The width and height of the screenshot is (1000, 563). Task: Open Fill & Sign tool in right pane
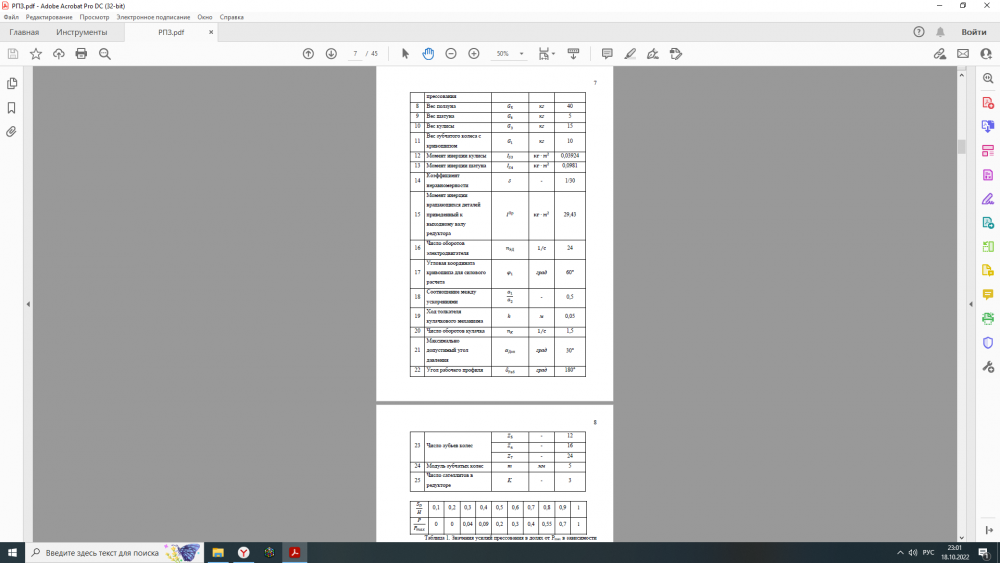(988, 199)
